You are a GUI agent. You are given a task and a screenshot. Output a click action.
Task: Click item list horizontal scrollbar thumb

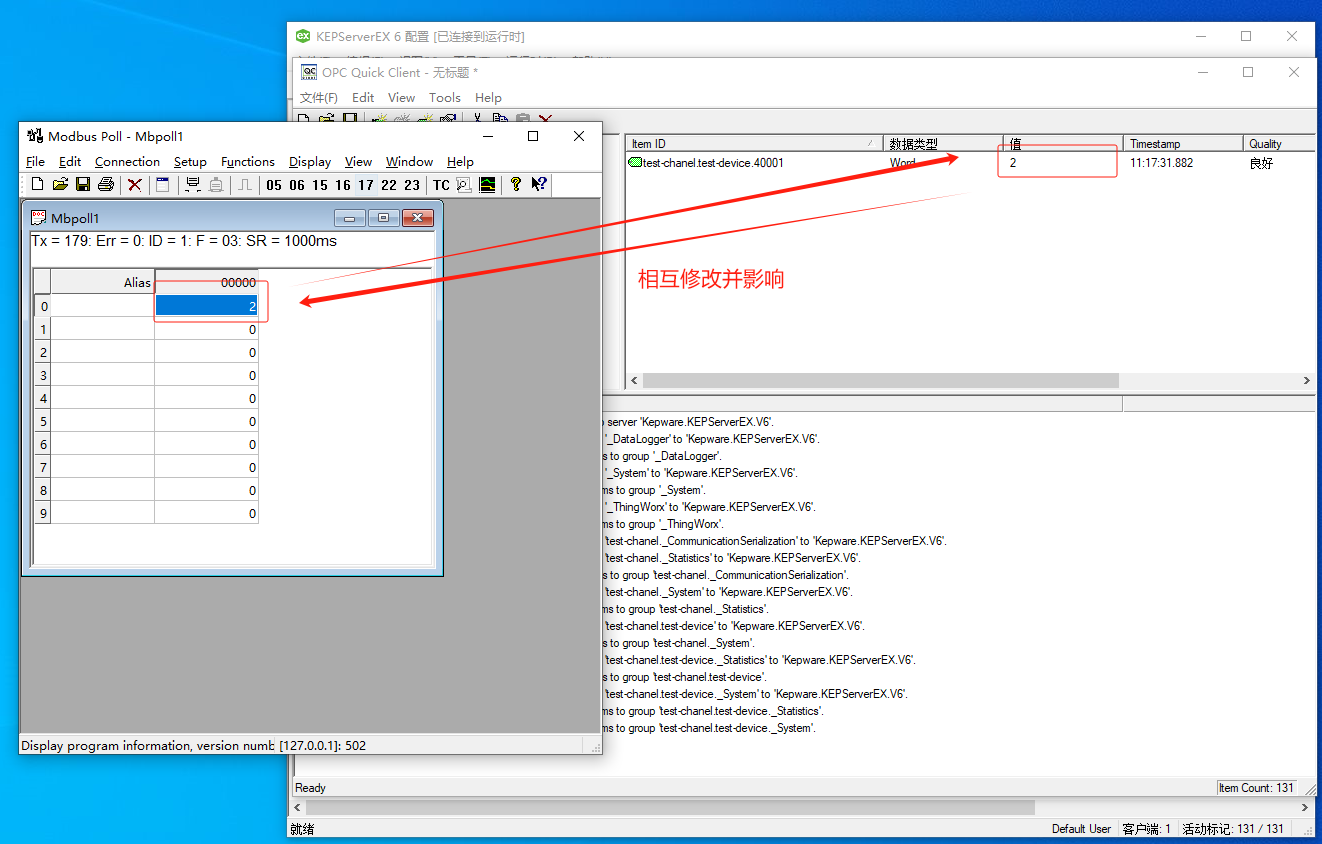[880, 381]
